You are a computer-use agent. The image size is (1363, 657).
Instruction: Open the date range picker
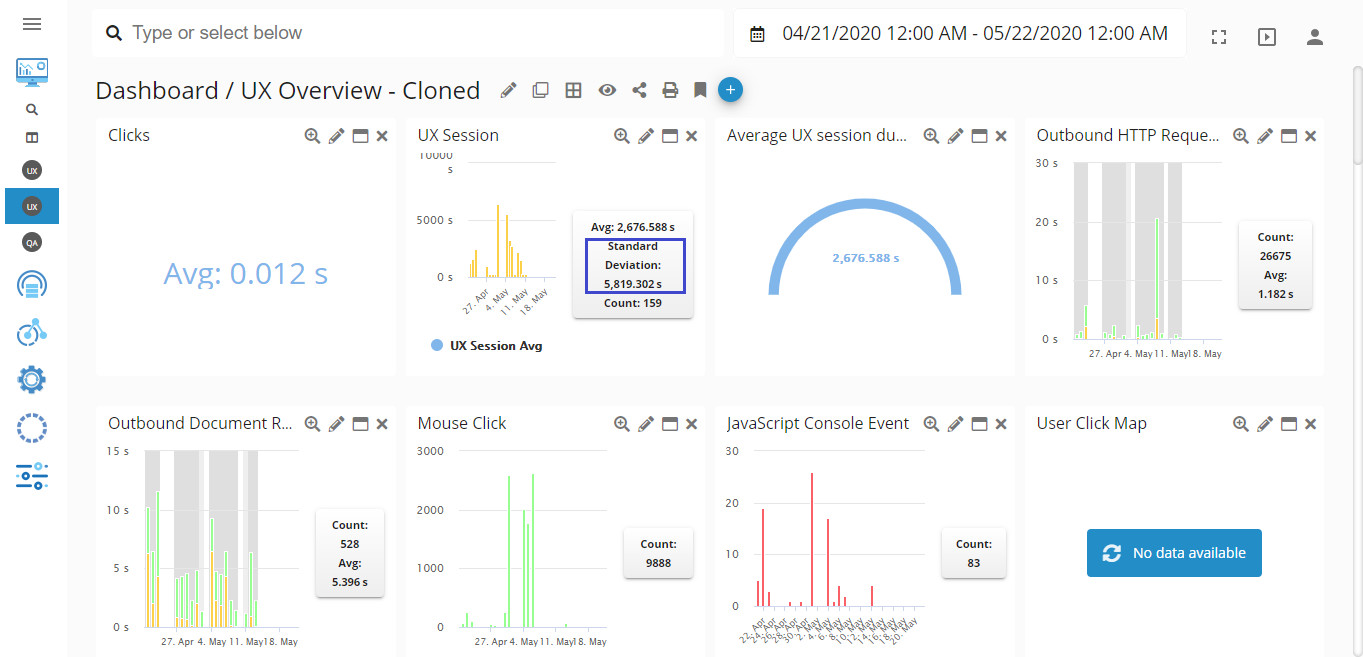pos(960,34)
